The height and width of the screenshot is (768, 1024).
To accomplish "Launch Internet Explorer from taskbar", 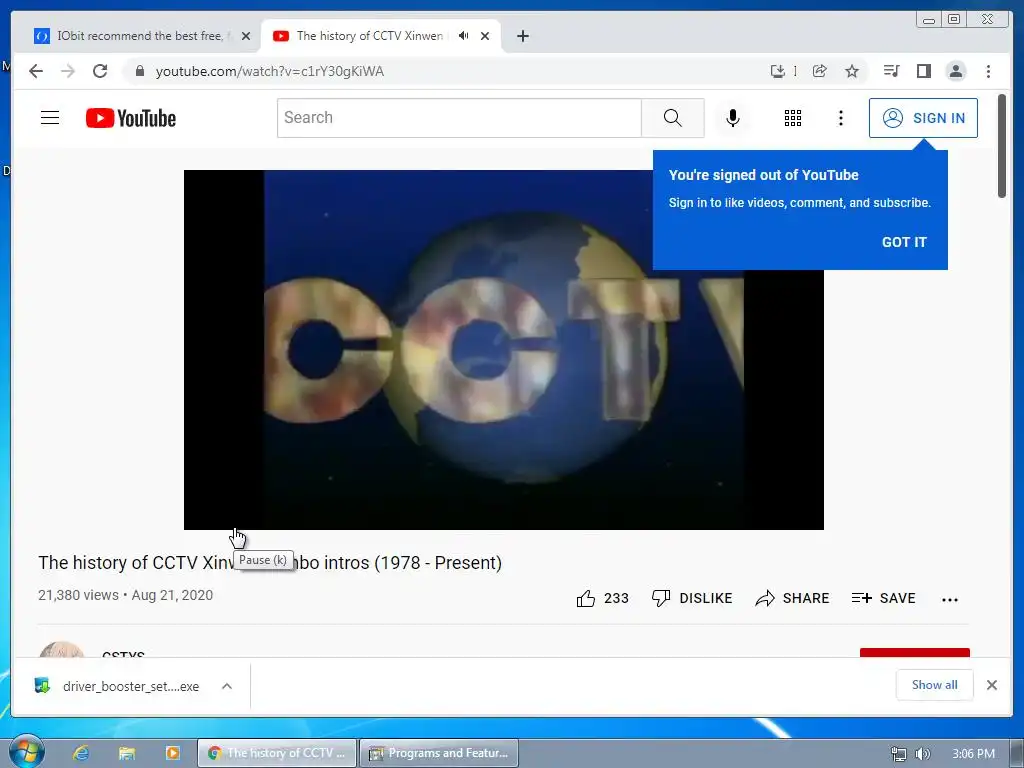I will (81, 753).
